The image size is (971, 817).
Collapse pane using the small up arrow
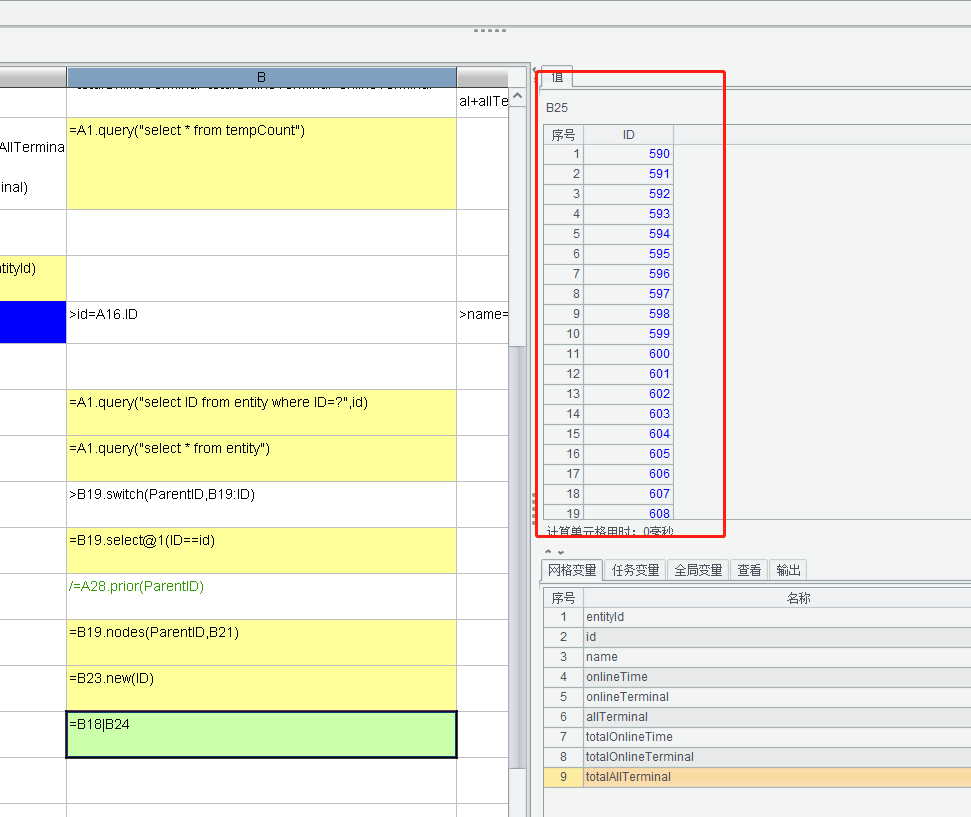point(548,551)
